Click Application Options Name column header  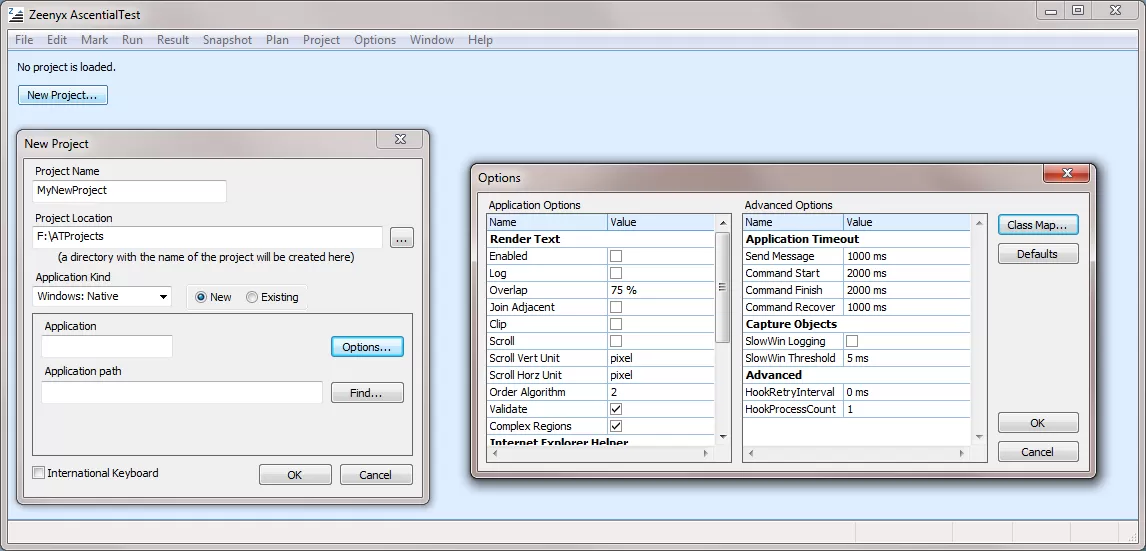point(547,222)
